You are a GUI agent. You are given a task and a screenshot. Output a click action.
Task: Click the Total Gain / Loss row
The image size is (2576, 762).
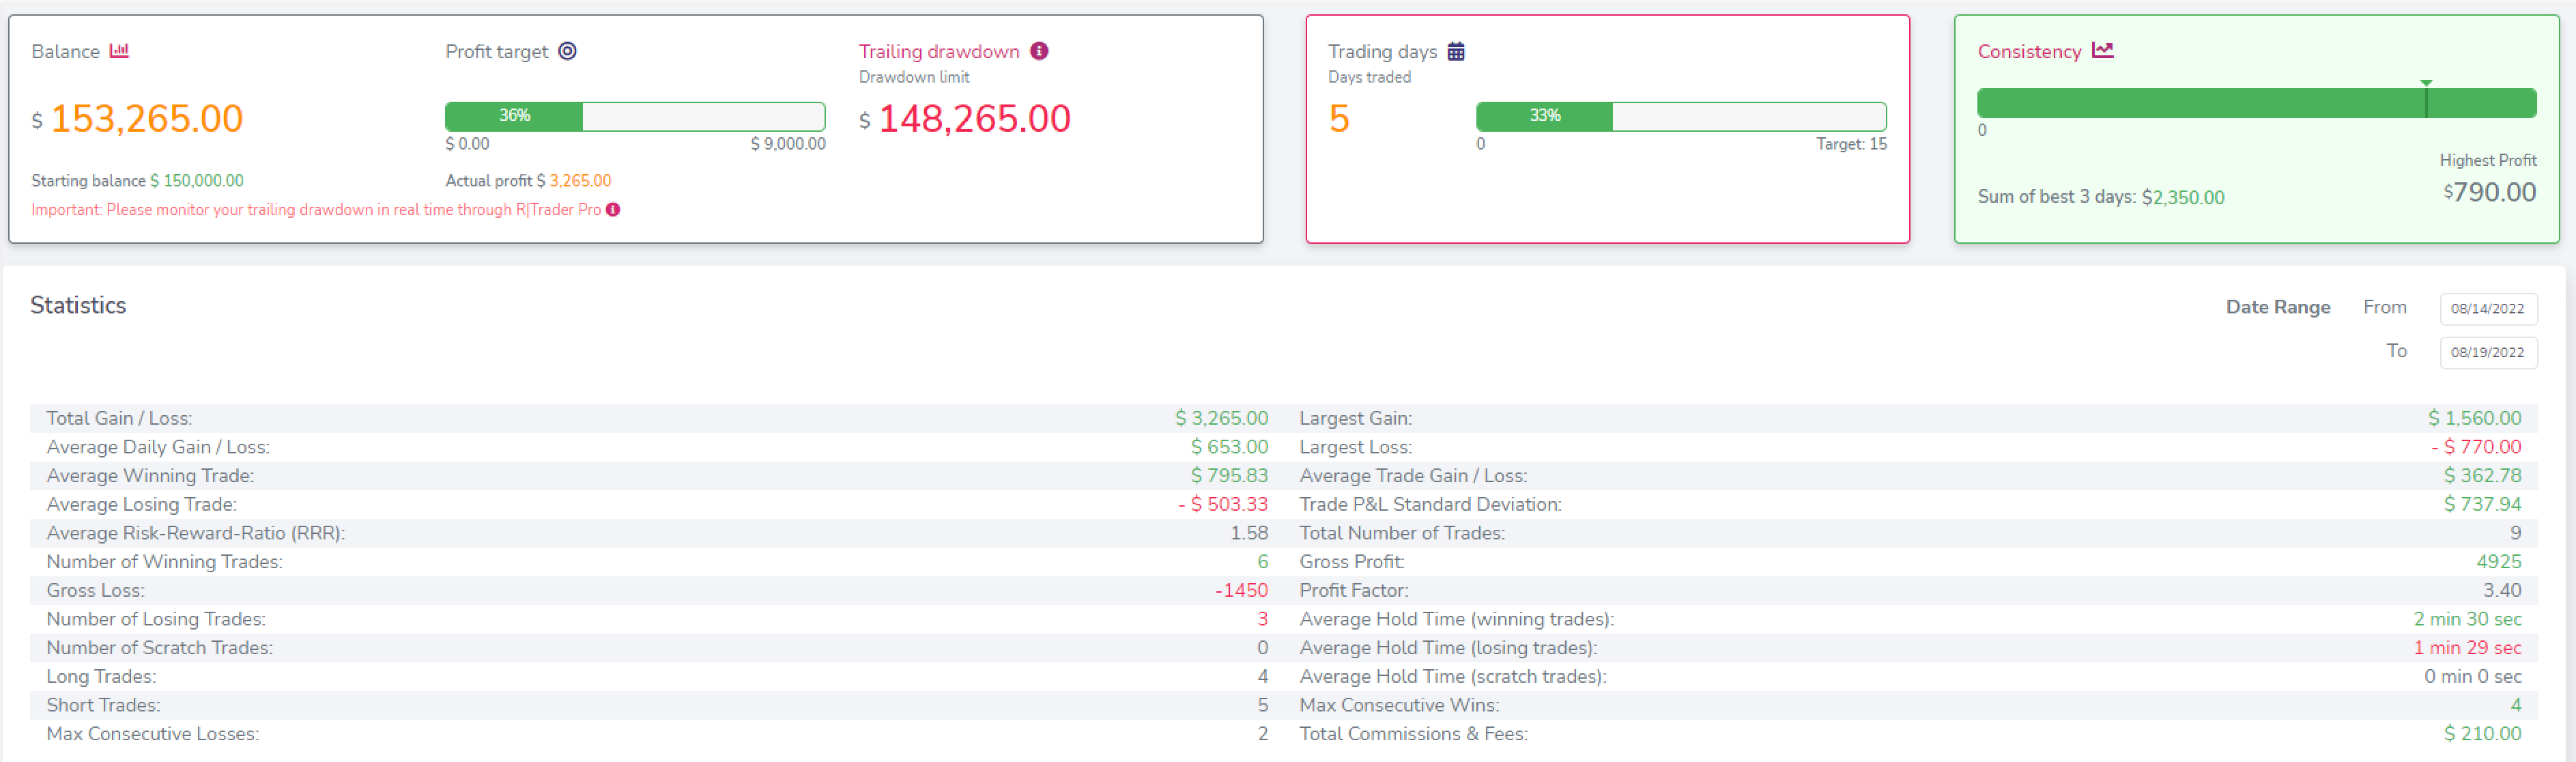[x=656, y=418]
